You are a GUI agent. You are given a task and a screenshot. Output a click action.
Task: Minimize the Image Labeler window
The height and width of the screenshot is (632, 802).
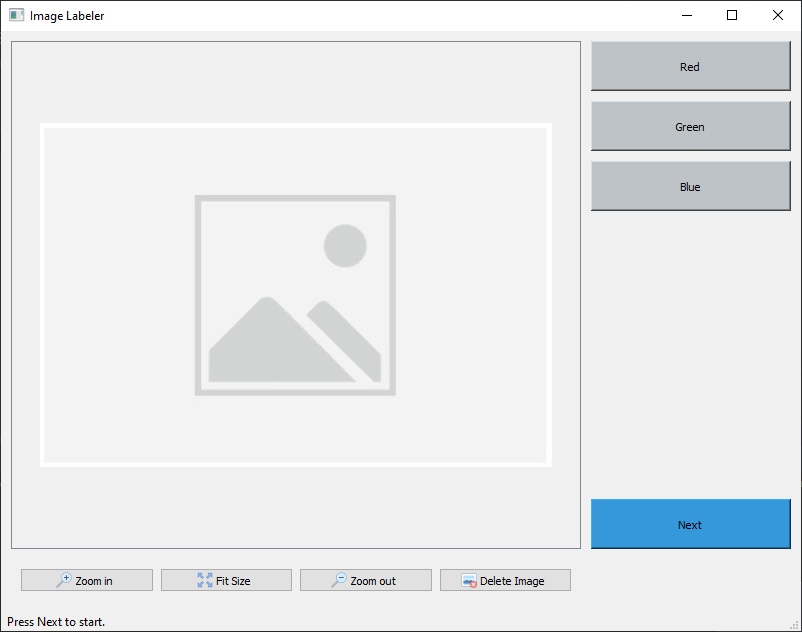[x=687, y=15]
